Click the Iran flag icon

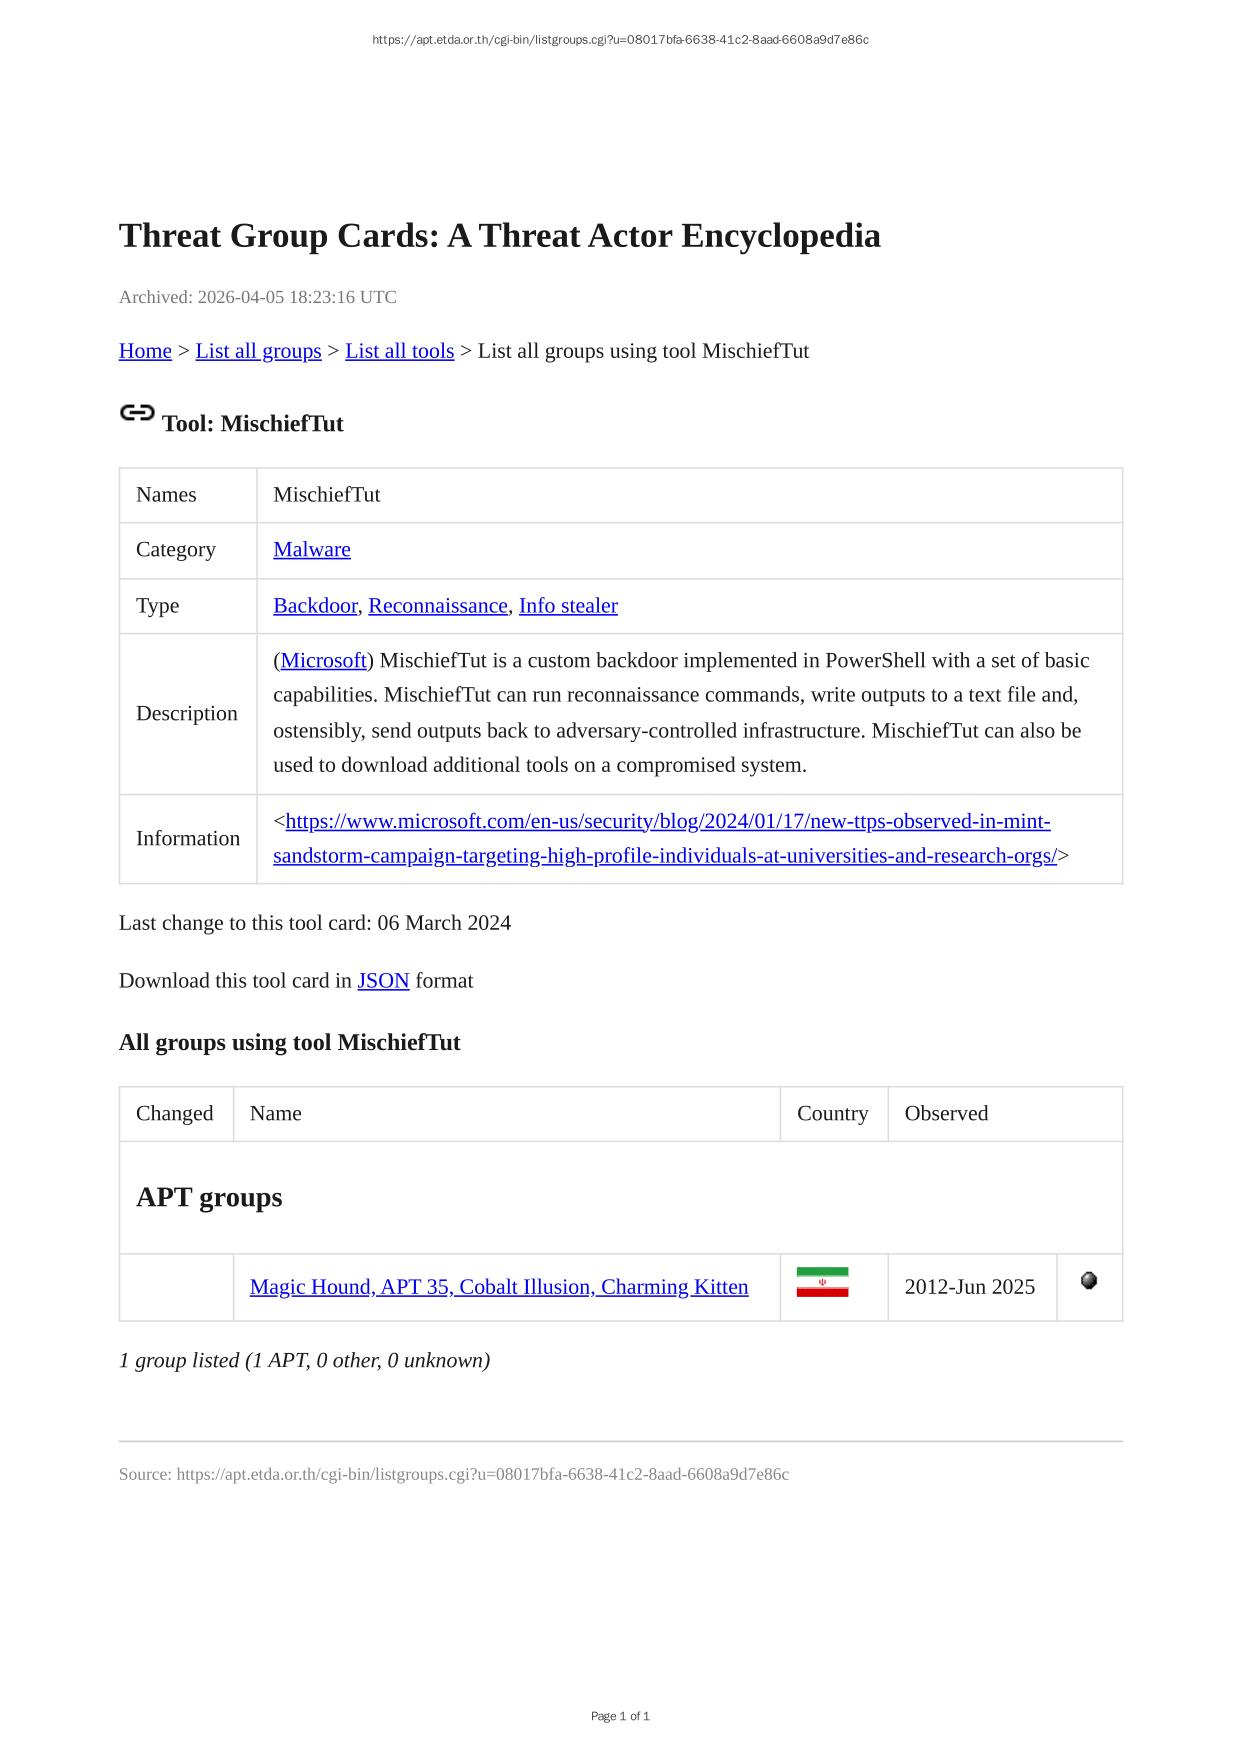click(x=822, y=1282)
